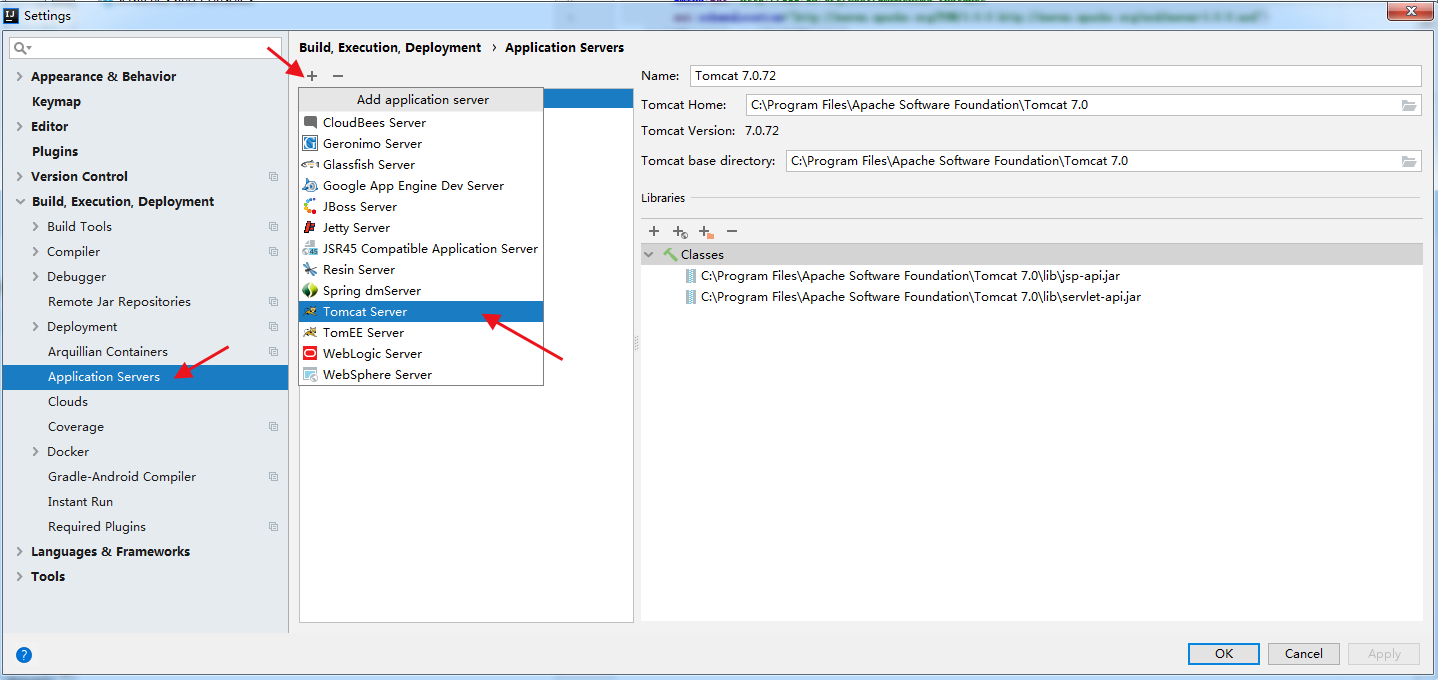This screenshot has width=1438, height=680.
Task: Open Gradle-Android Compiler settings
Action: [122, 476]
